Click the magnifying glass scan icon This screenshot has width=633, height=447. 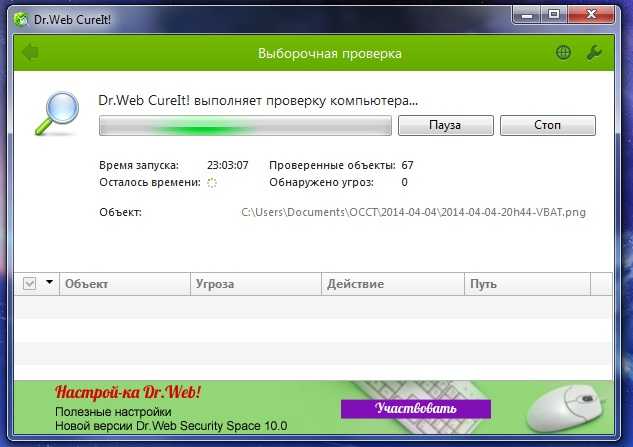click(x=57, y=113)
